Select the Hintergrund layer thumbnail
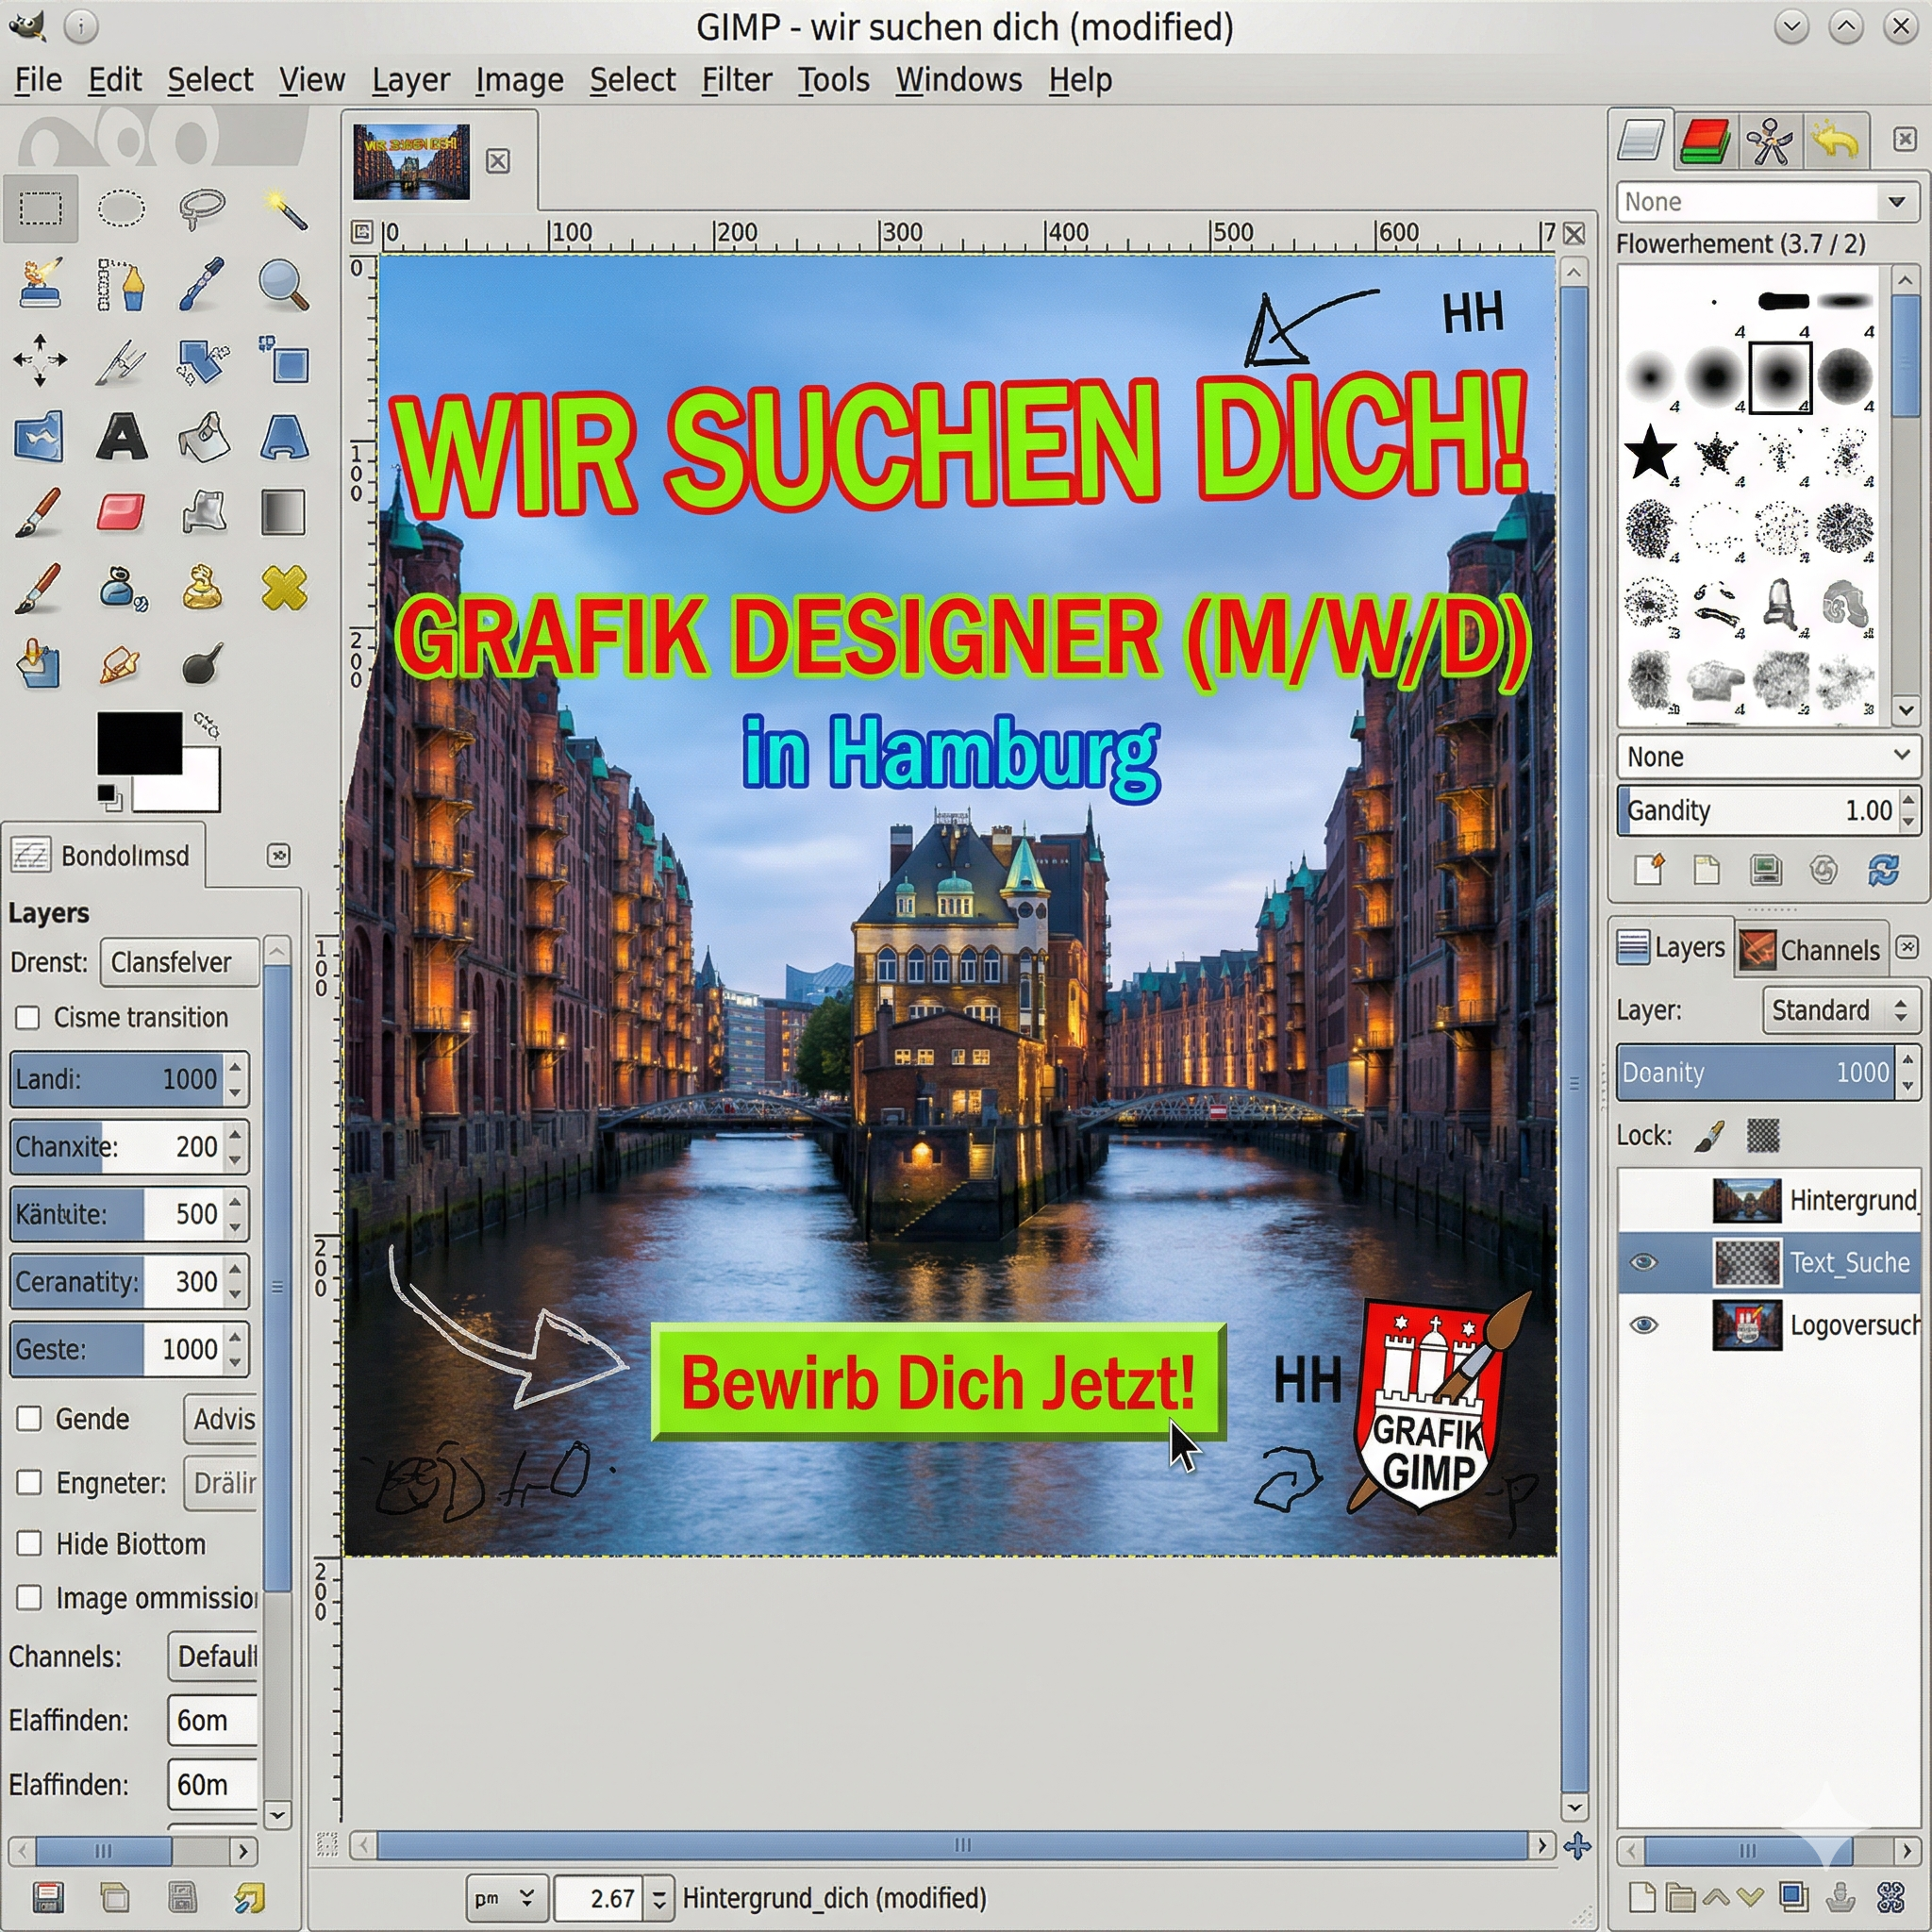The height and width of the screenshot is (1932, 1932). coord(1746,1200)
